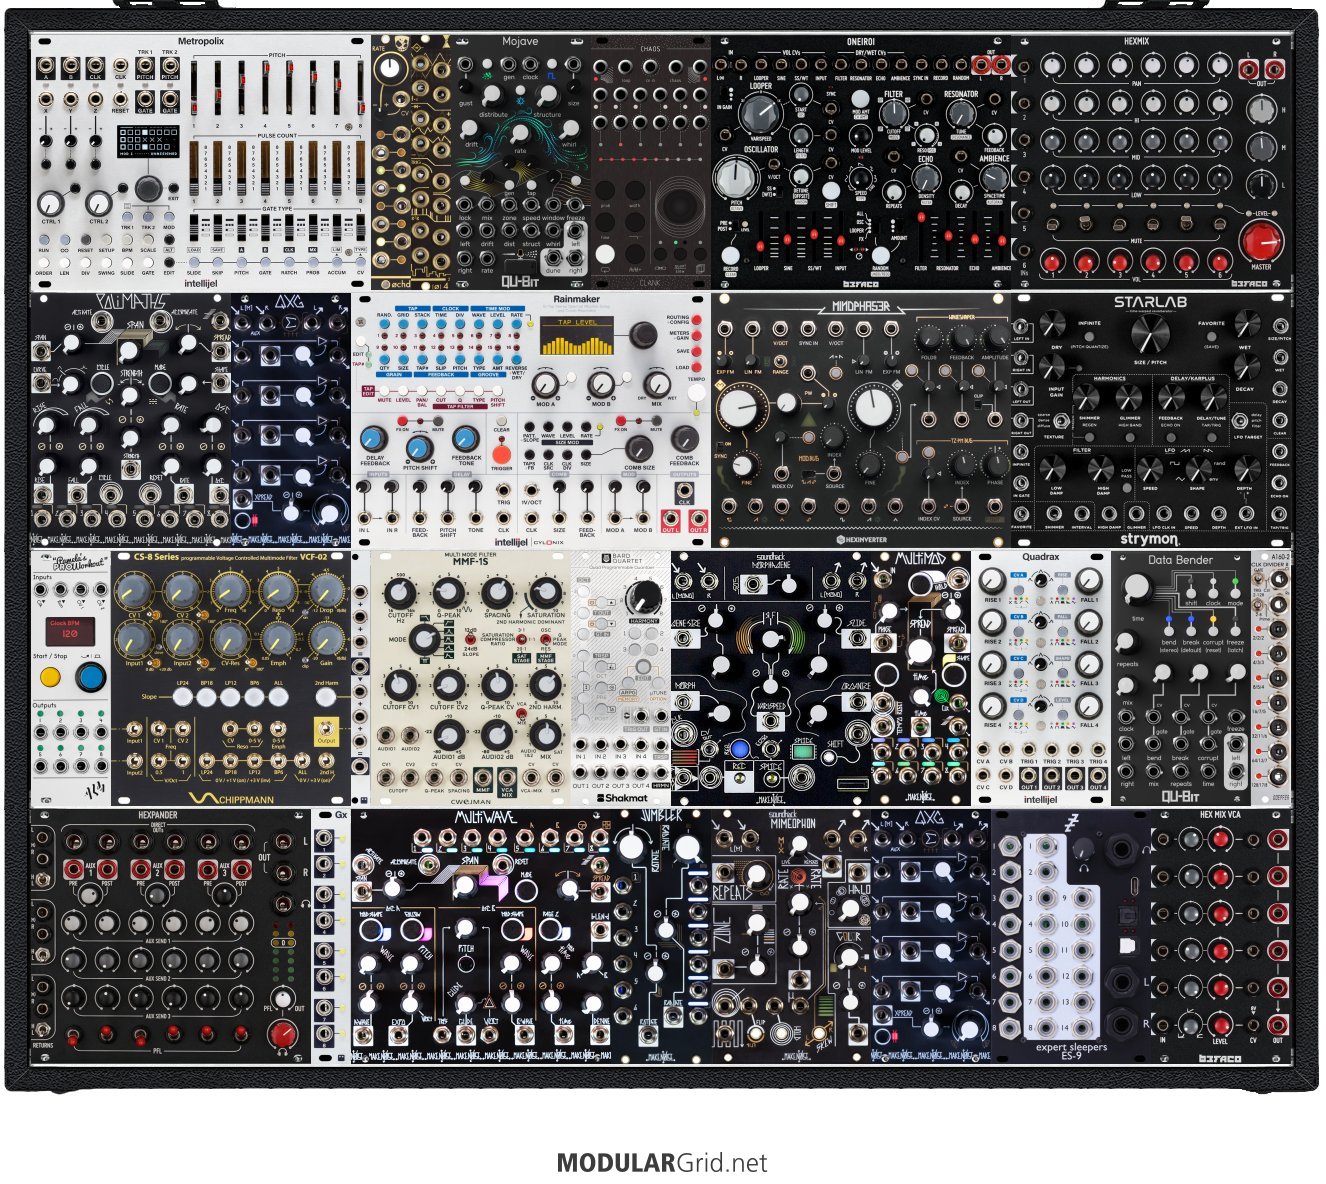Click the SETUP button on Metropolix
Screen dimensions: 1326x1184
(x=106, y=241)
